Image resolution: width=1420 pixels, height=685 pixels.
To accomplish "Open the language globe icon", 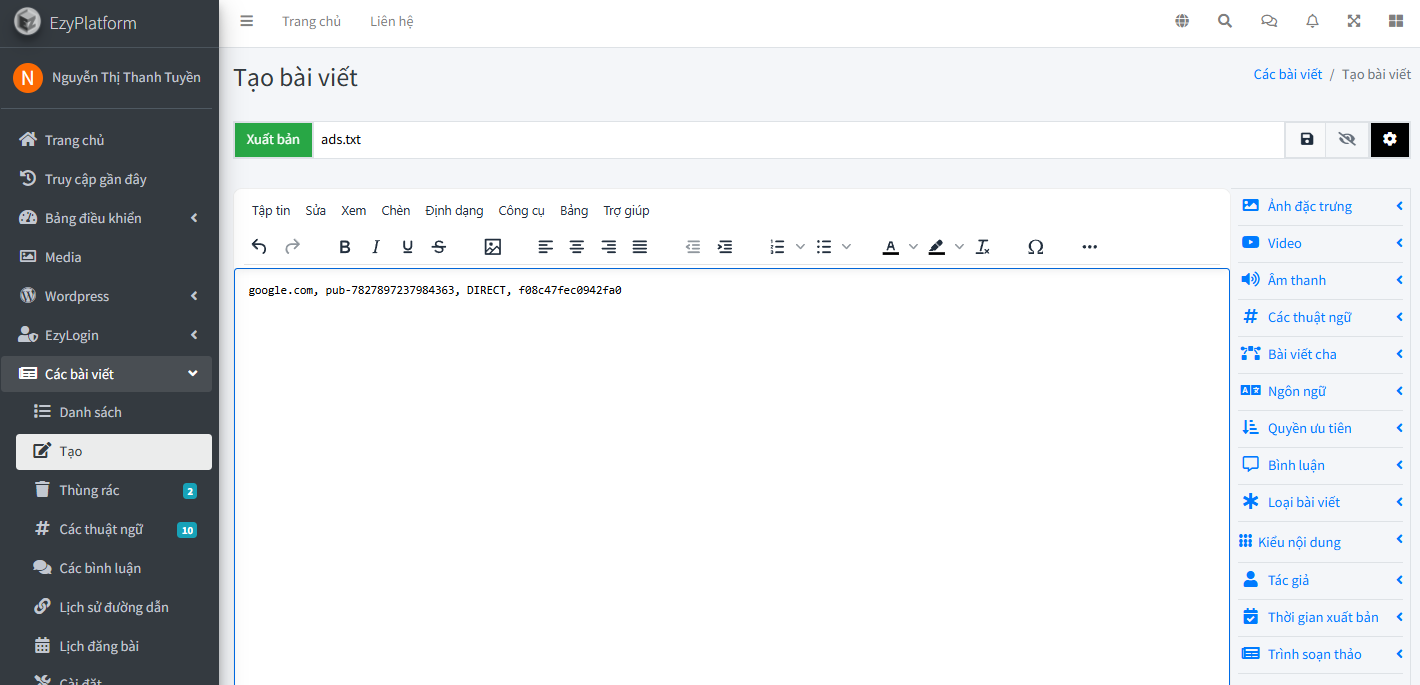I will 1182,21.
